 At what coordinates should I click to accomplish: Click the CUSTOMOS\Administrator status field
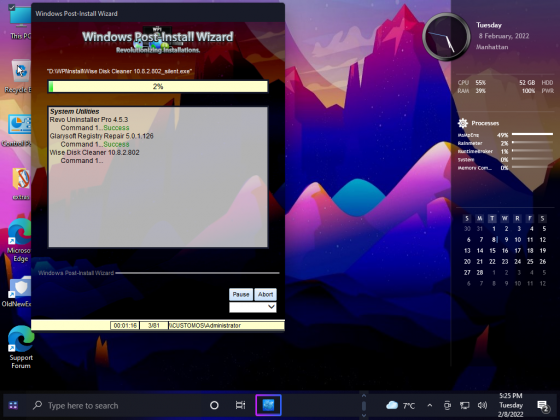coord(226,325)
